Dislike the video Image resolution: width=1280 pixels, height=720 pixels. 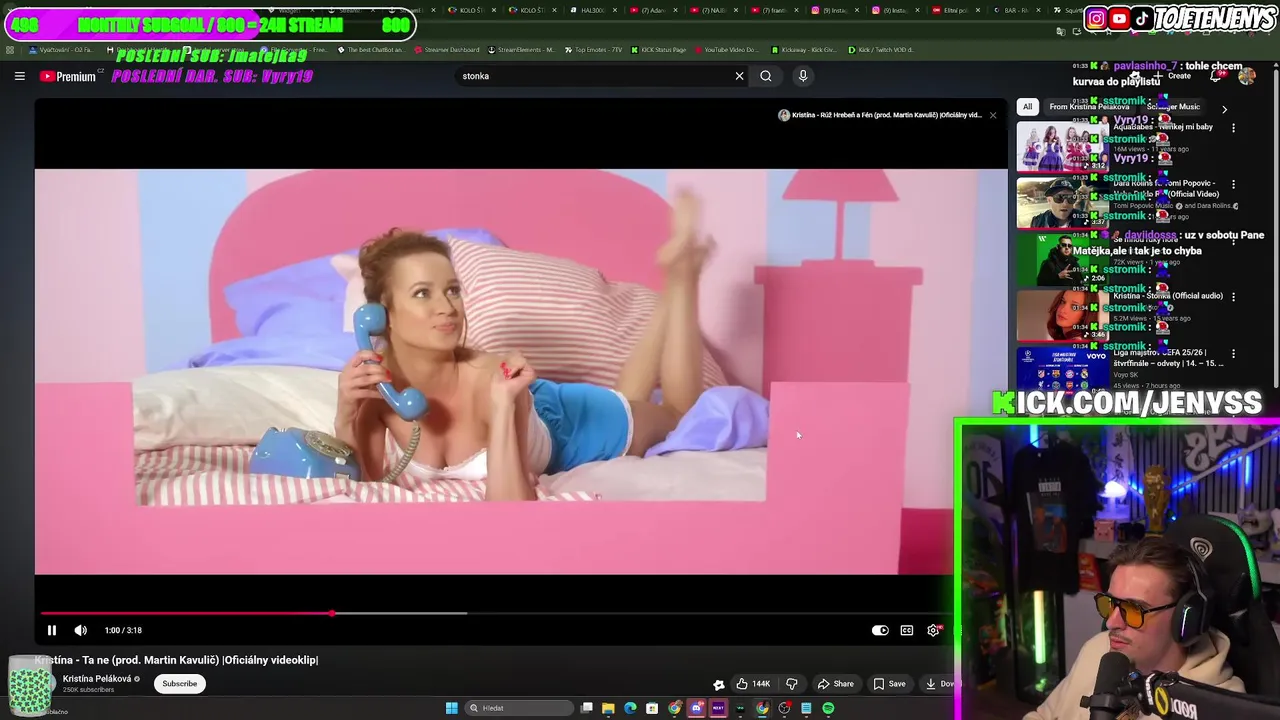coord(792,684)
